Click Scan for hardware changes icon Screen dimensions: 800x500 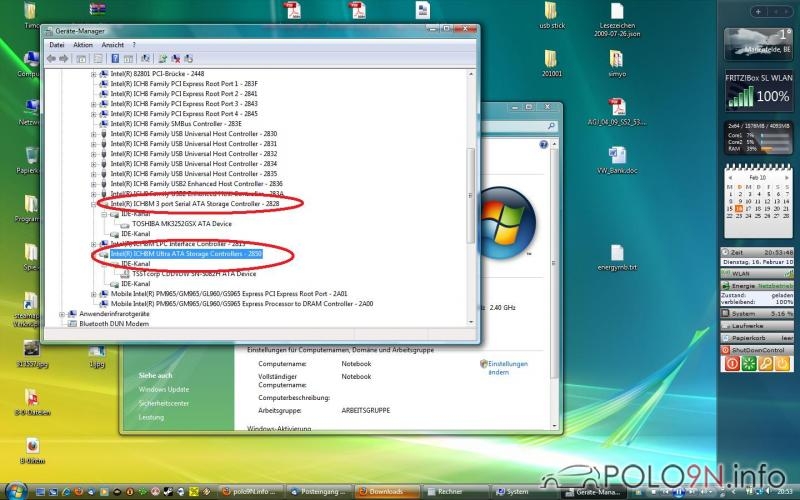[145, 59]
